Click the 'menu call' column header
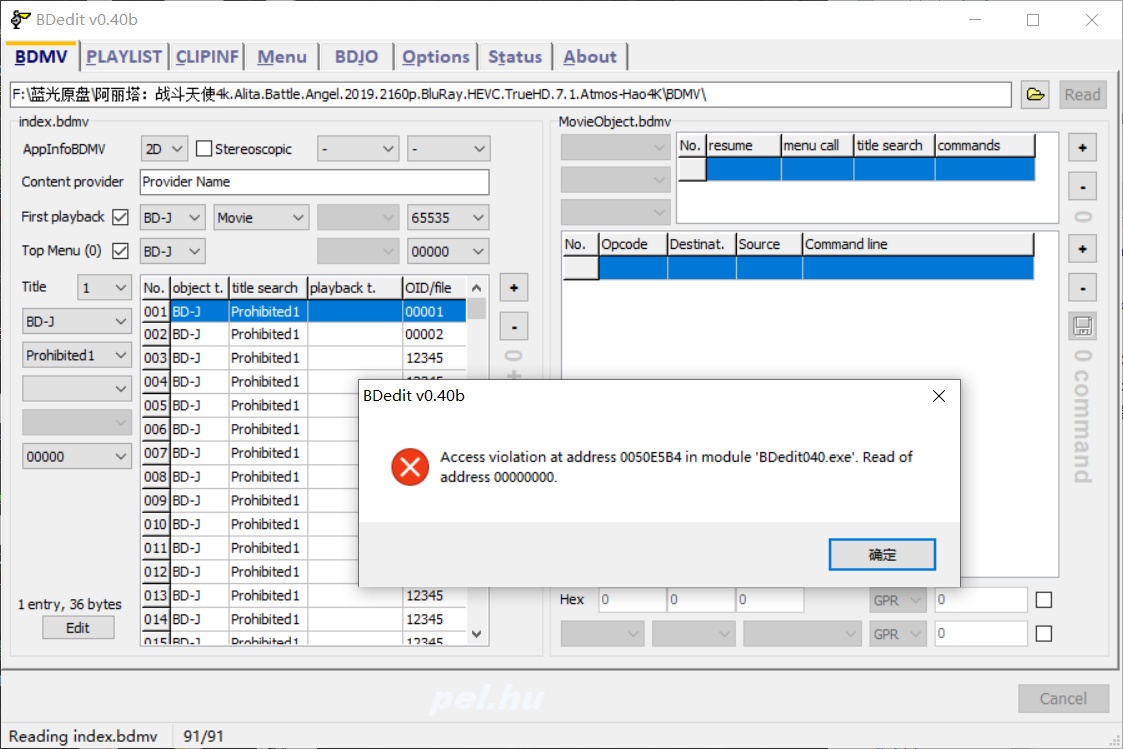 pos(817,145)
